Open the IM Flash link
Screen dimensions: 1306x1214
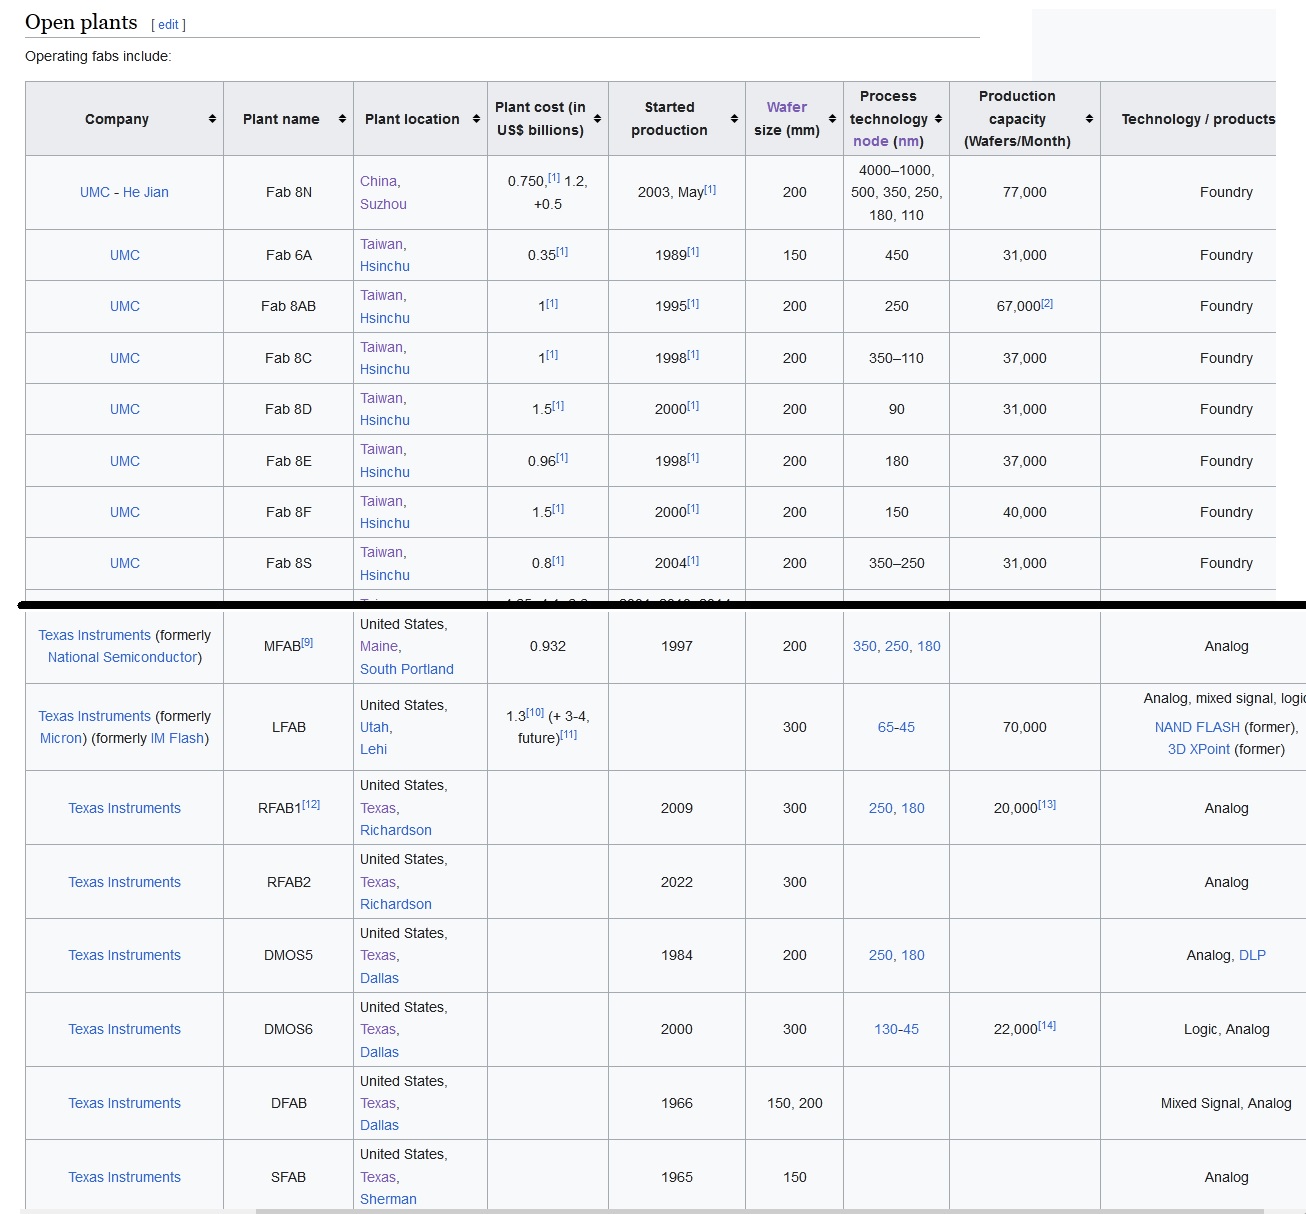coord(177,738)
